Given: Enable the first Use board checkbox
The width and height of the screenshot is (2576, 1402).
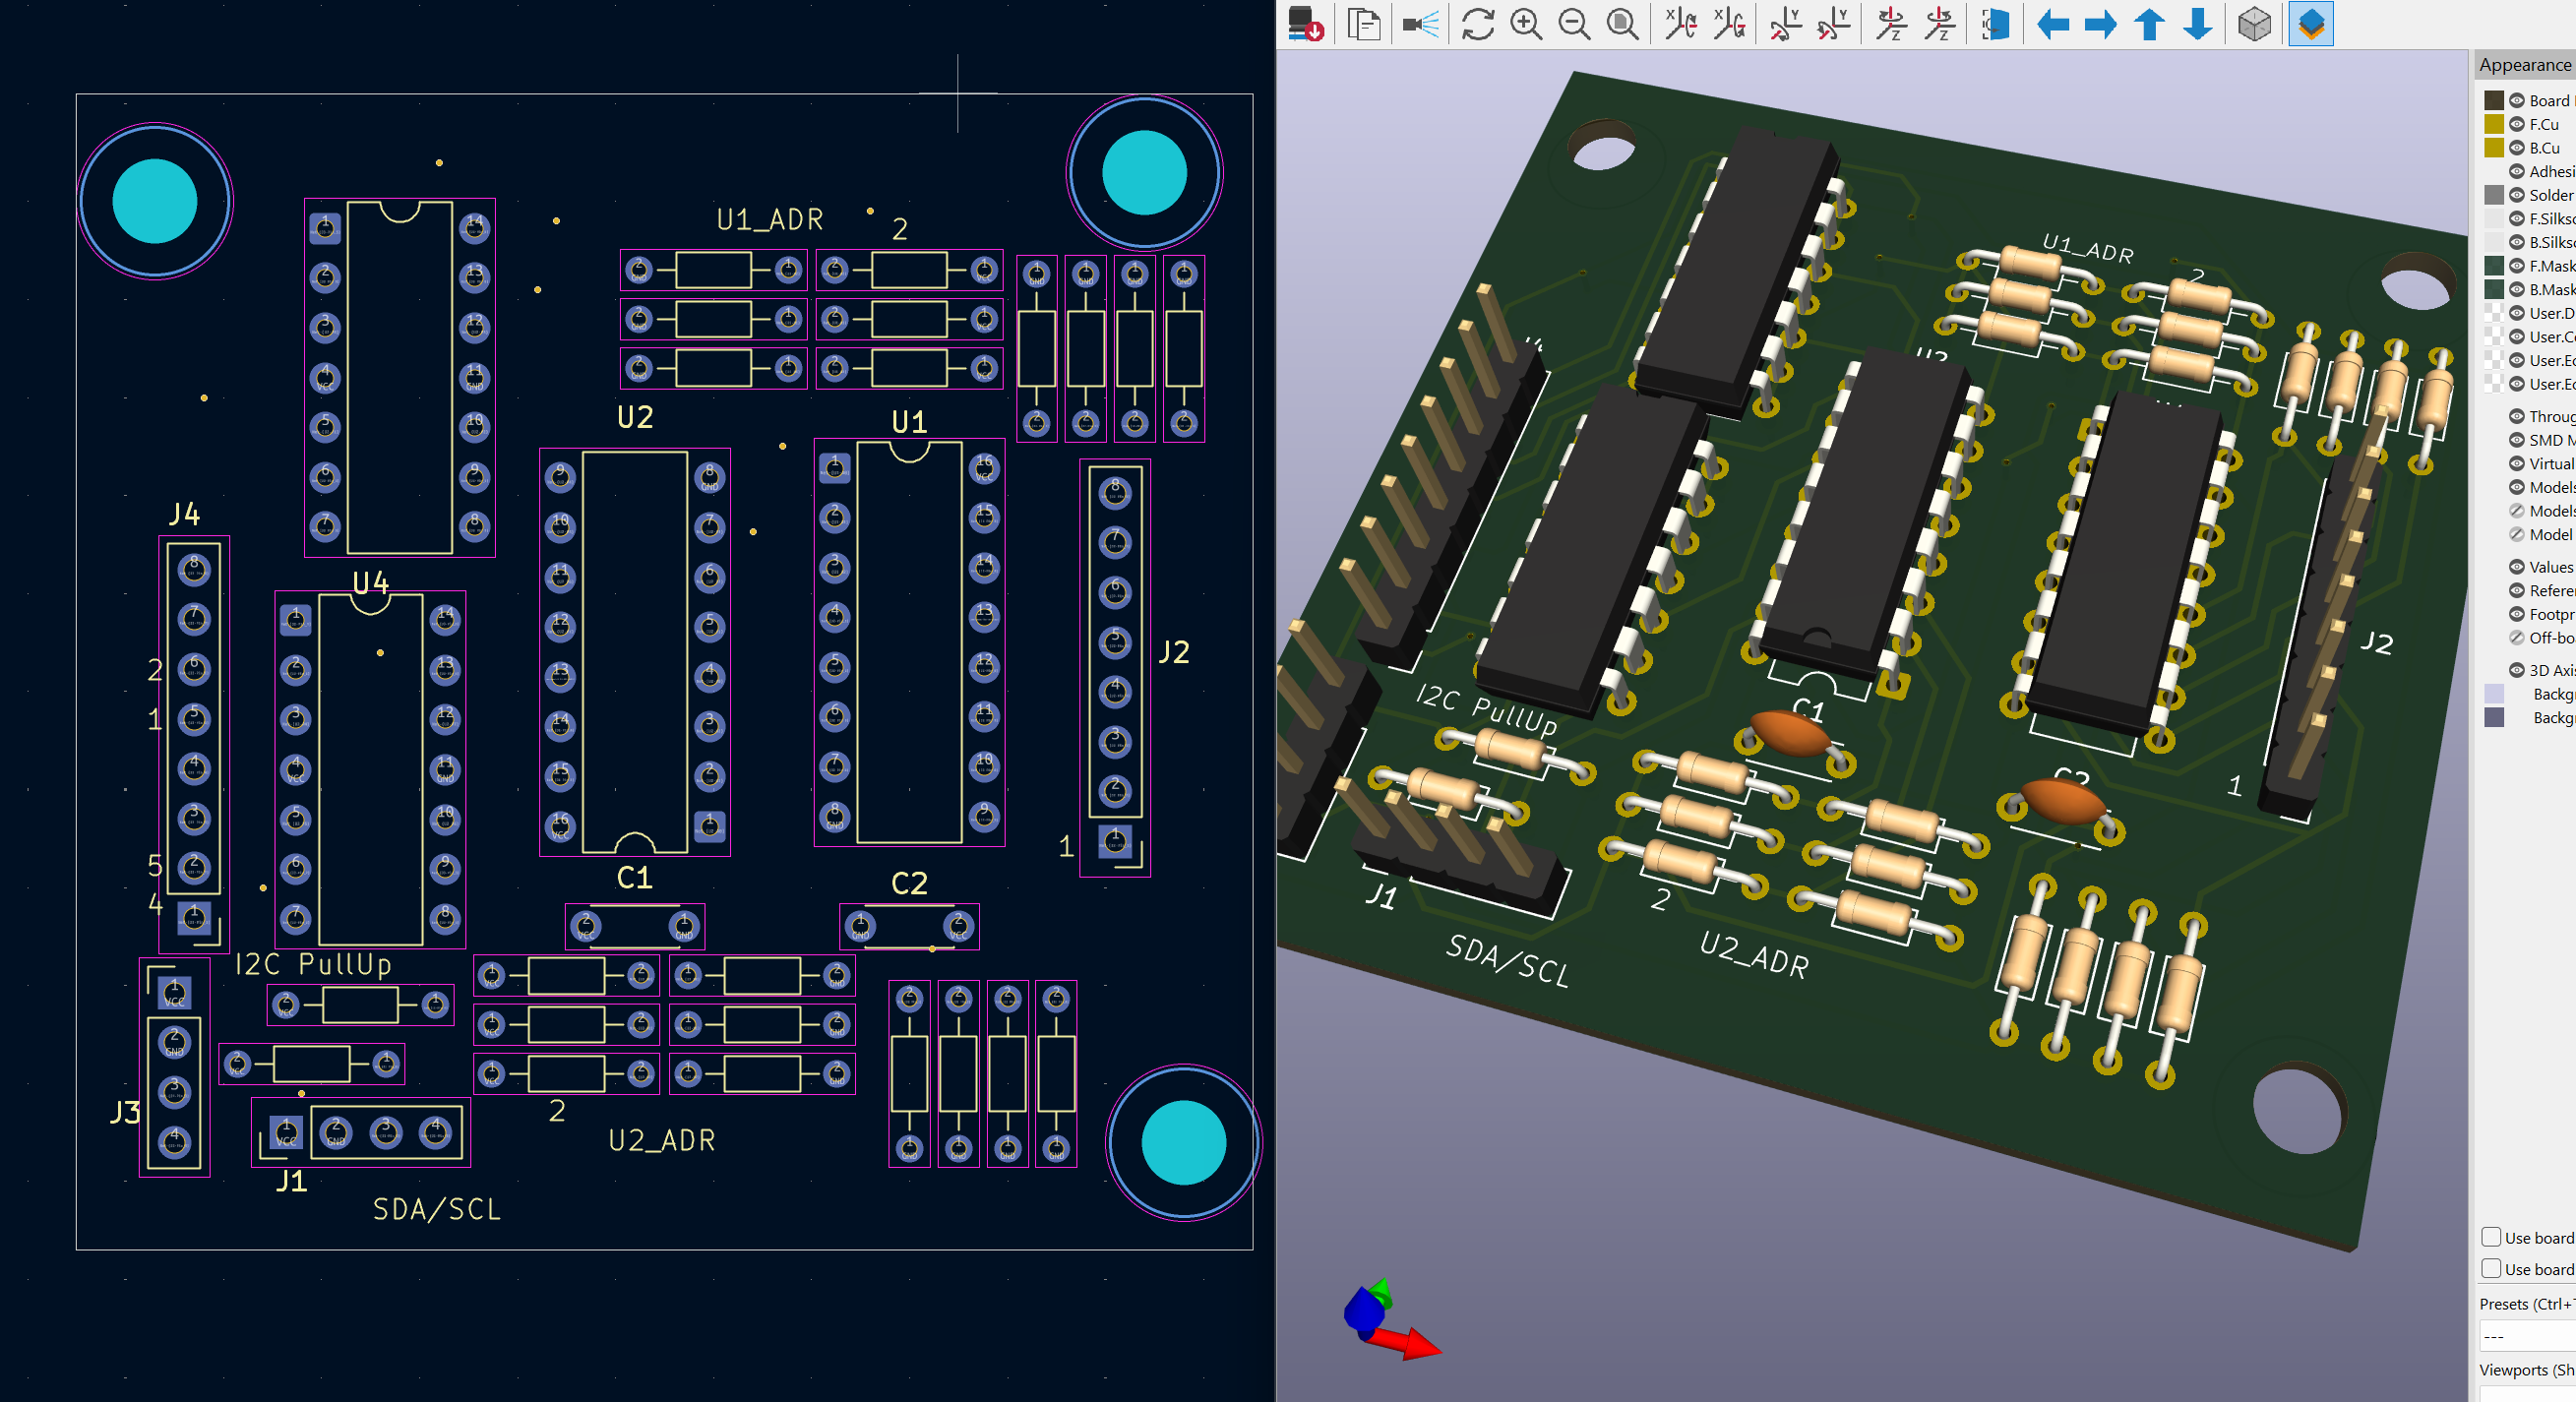Looking at the screenshot, I should pyautogui.click(x=2489, y=1237).
